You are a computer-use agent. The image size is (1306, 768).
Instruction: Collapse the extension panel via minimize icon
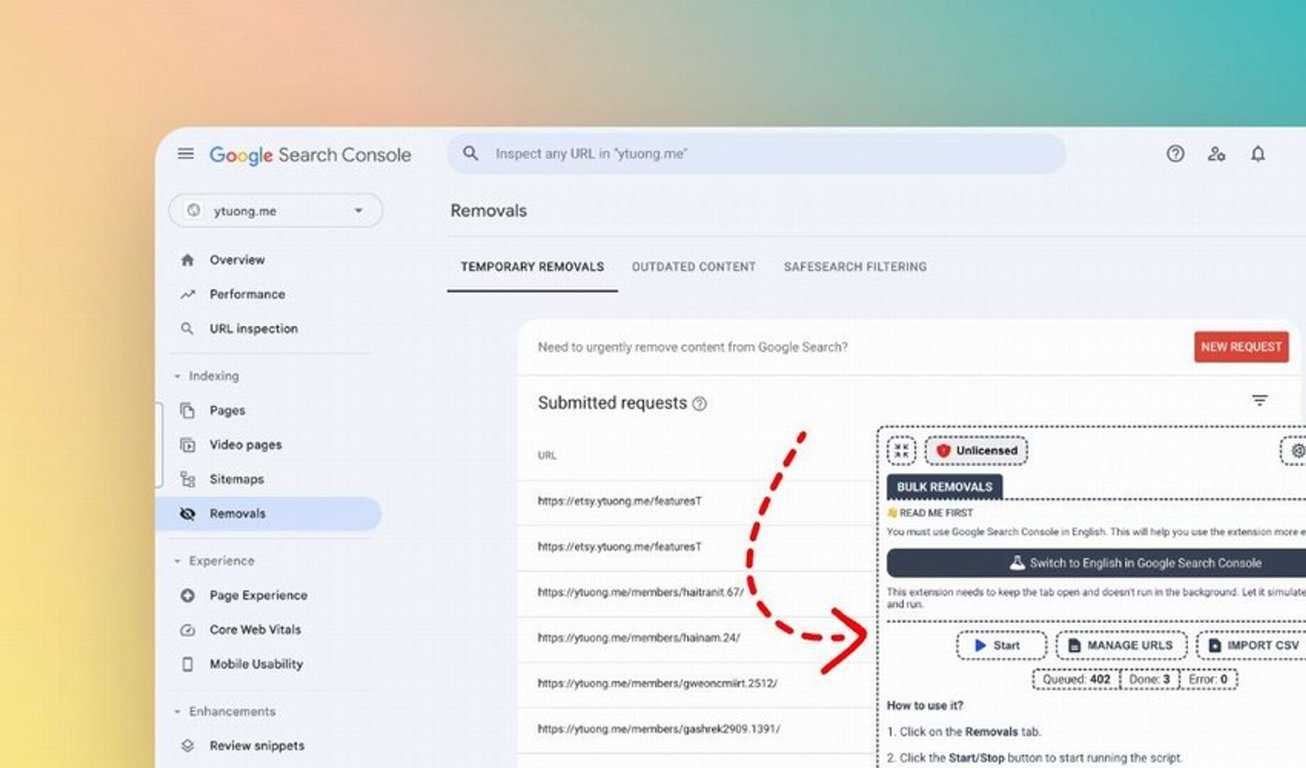click(902, 451)
